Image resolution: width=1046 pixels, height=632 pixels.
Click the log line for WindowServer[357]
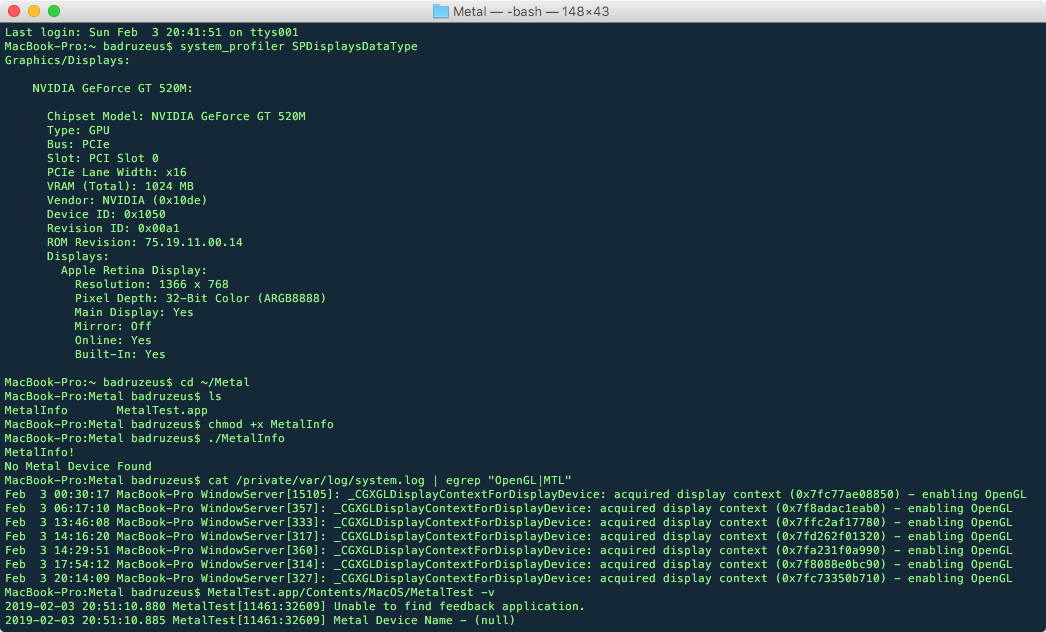pos(508,509)
